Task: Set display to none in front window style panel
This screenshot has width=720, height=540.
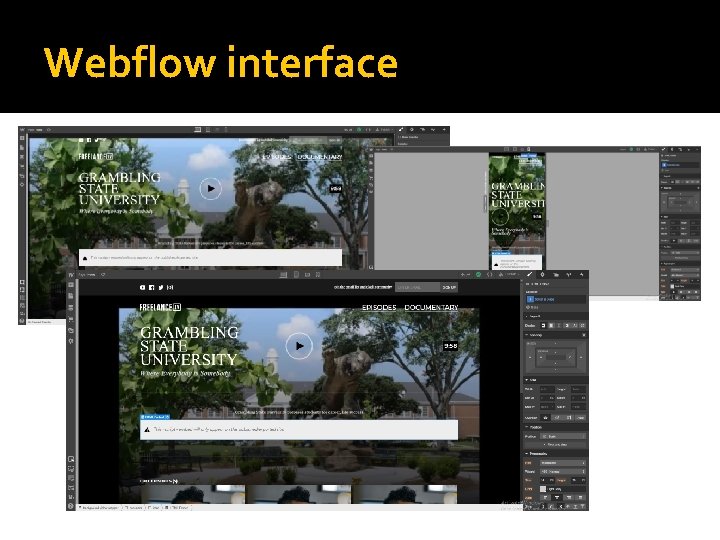Action: (x=583, y=326)
